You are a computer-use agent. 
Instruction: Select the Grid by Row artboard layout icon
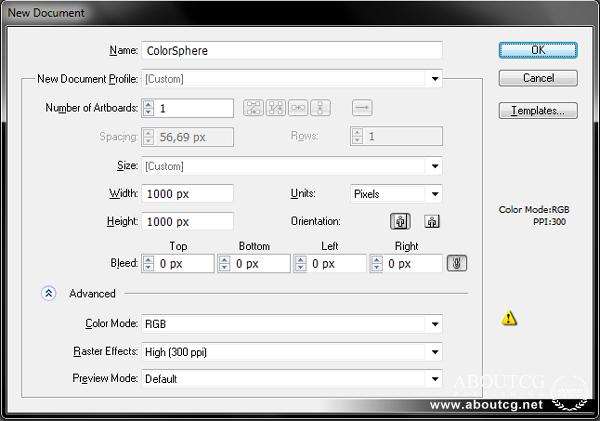click(x=253, y=108)
